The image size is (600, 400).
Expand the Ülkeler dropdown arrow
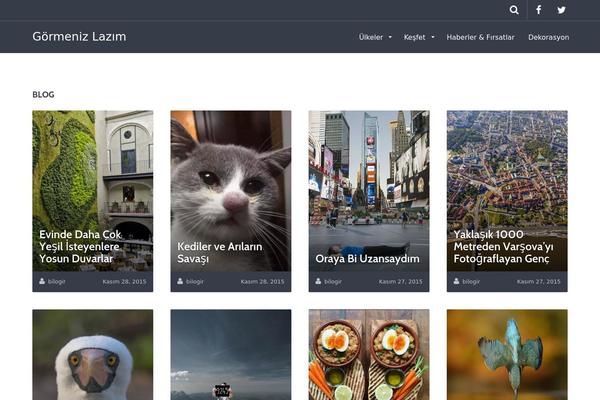pos(390,37)
